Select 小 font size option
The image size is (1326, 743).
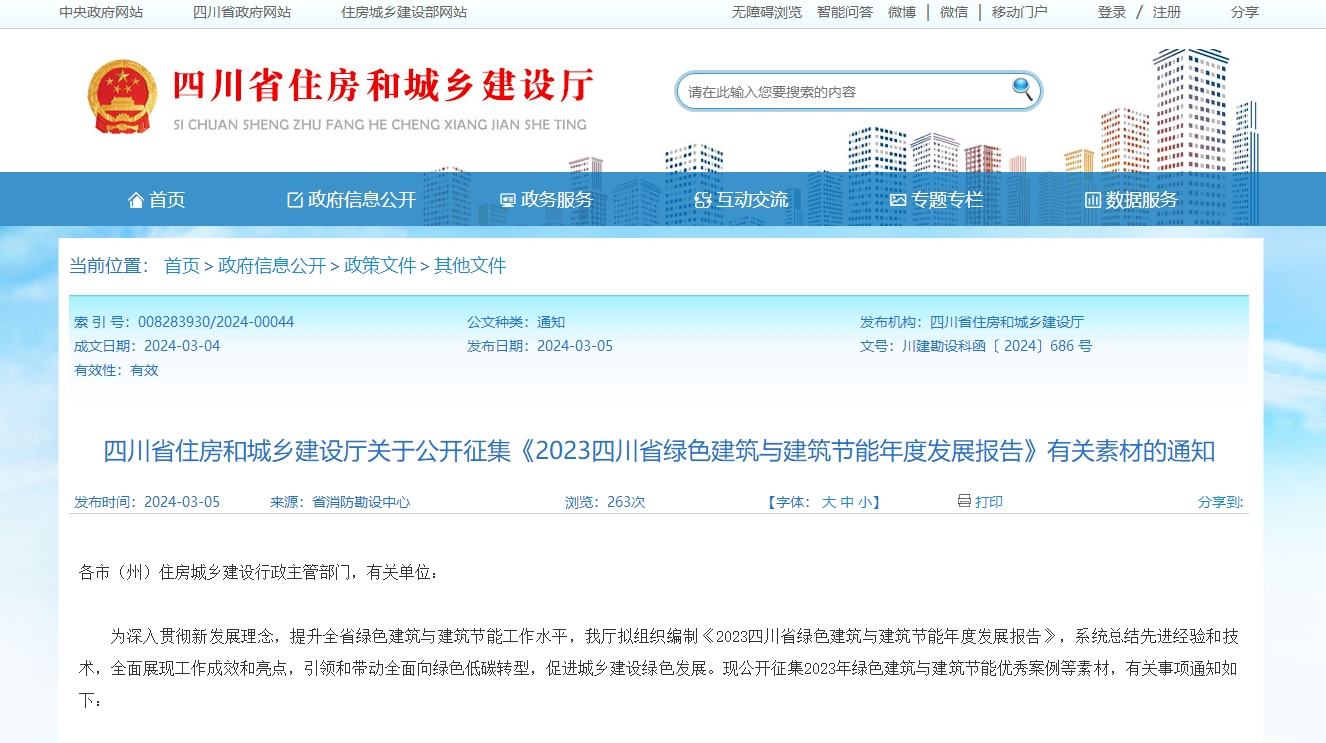click(x=864, y=501)
